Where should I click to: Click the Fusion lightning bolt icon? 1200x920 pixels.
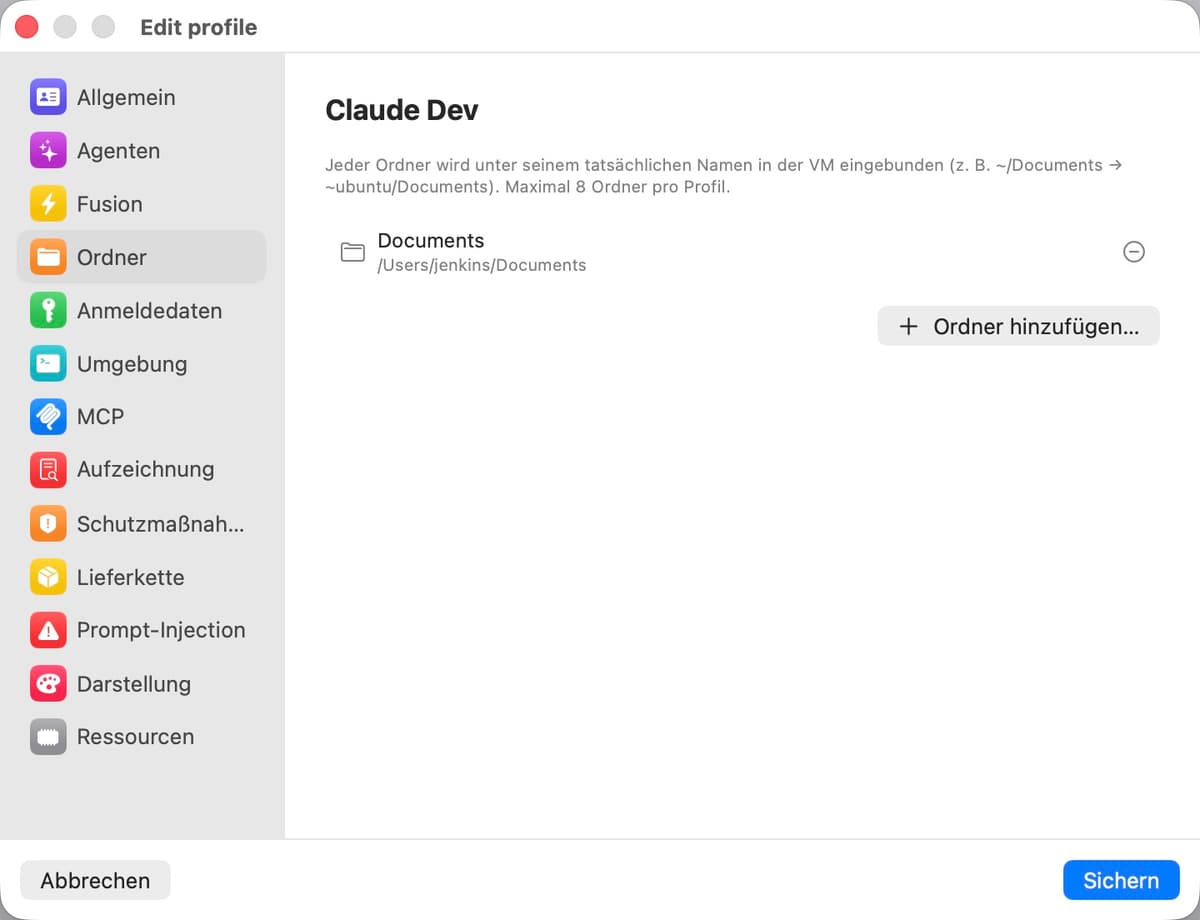coord(48,204)
